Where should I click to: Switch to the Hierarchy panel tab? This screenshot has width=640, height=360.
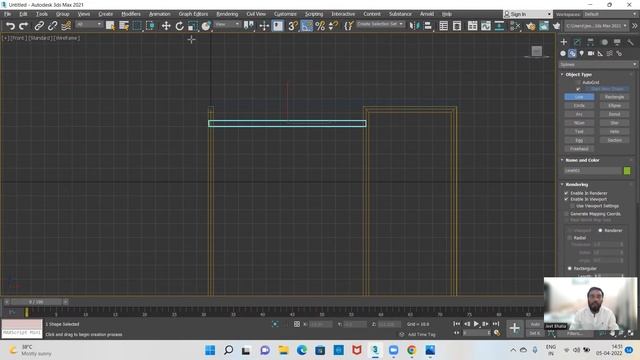591,42
